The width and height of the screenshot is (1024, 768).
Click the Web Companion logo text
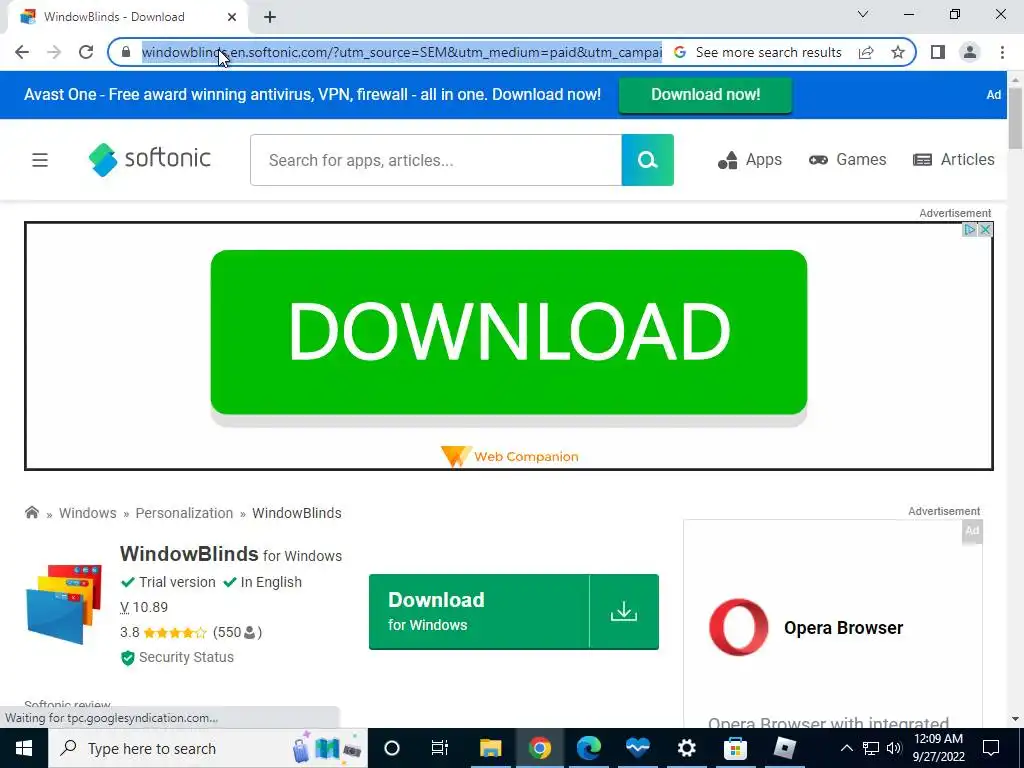(509, 456)
